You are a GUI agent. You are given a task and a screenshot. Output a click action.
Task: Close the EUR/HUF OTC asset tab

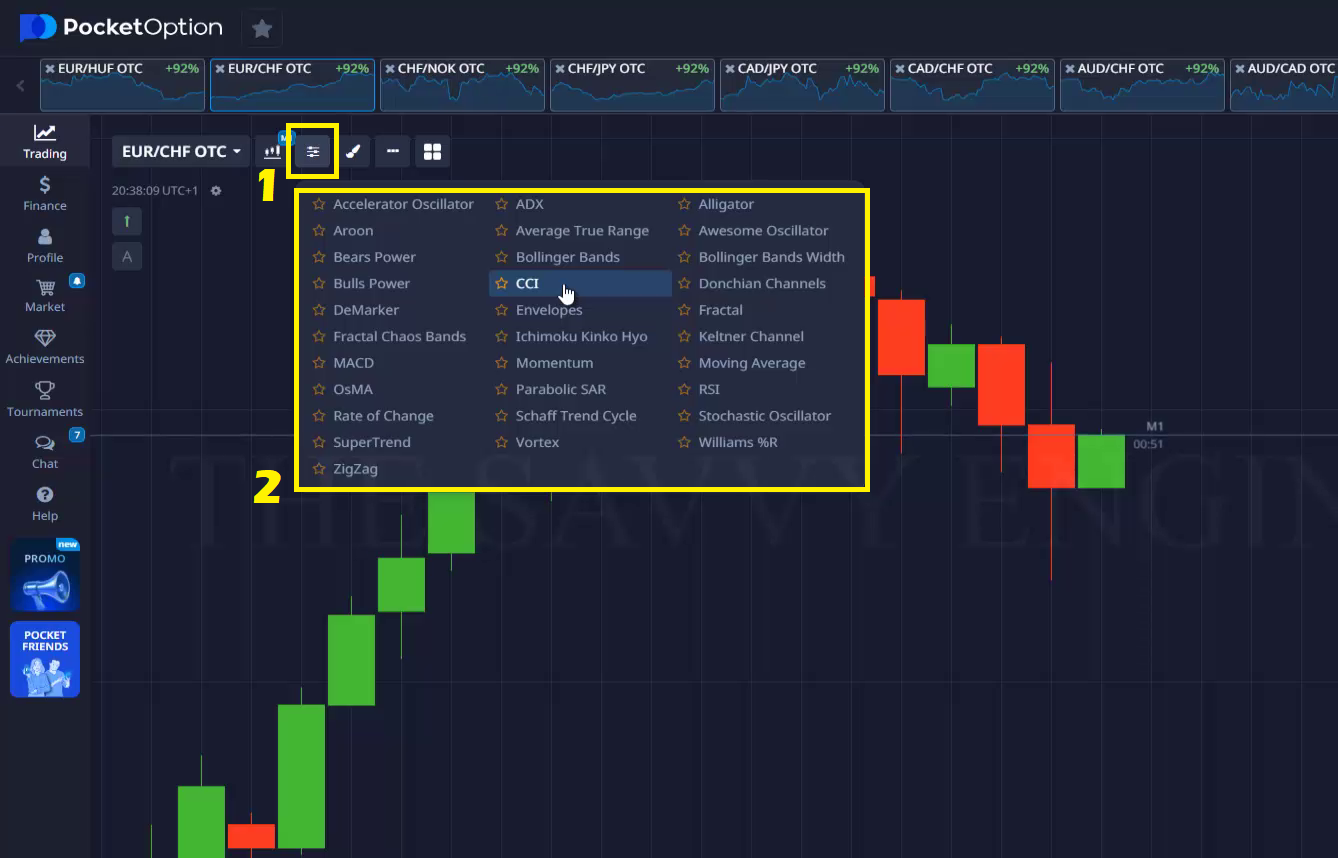click(50, 69)
